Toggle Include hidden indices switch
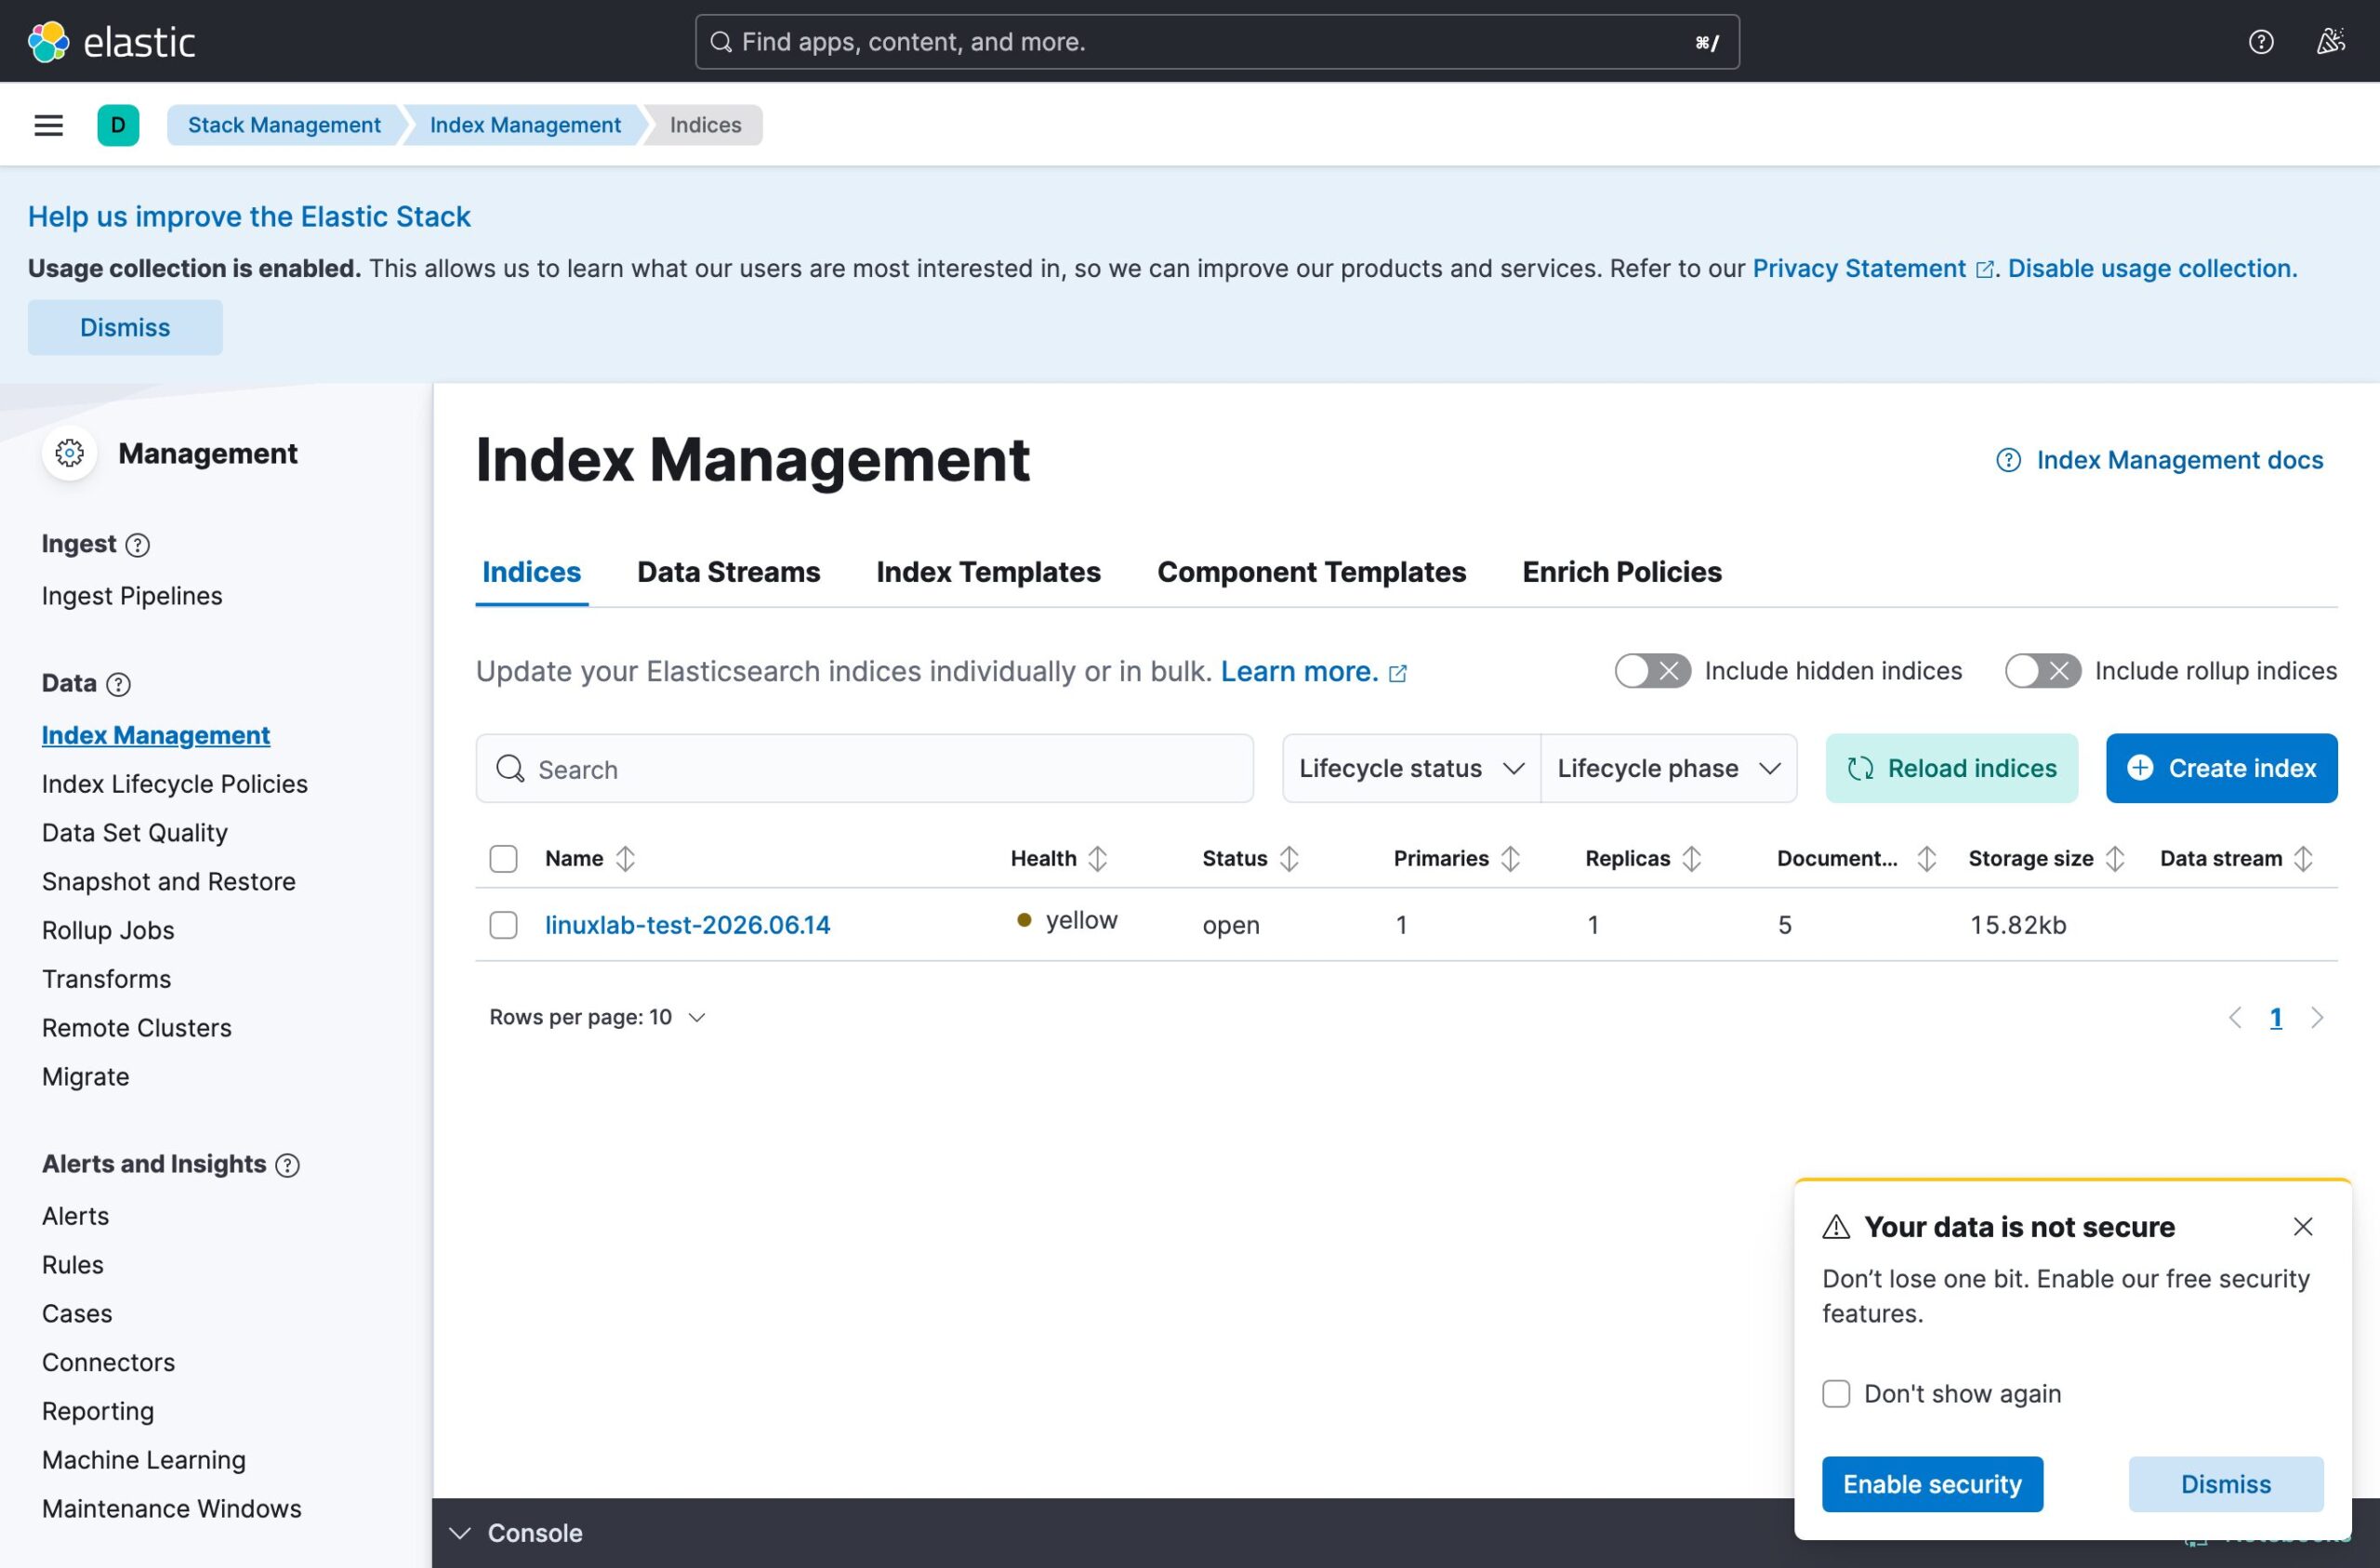 tap(1653, 671)
